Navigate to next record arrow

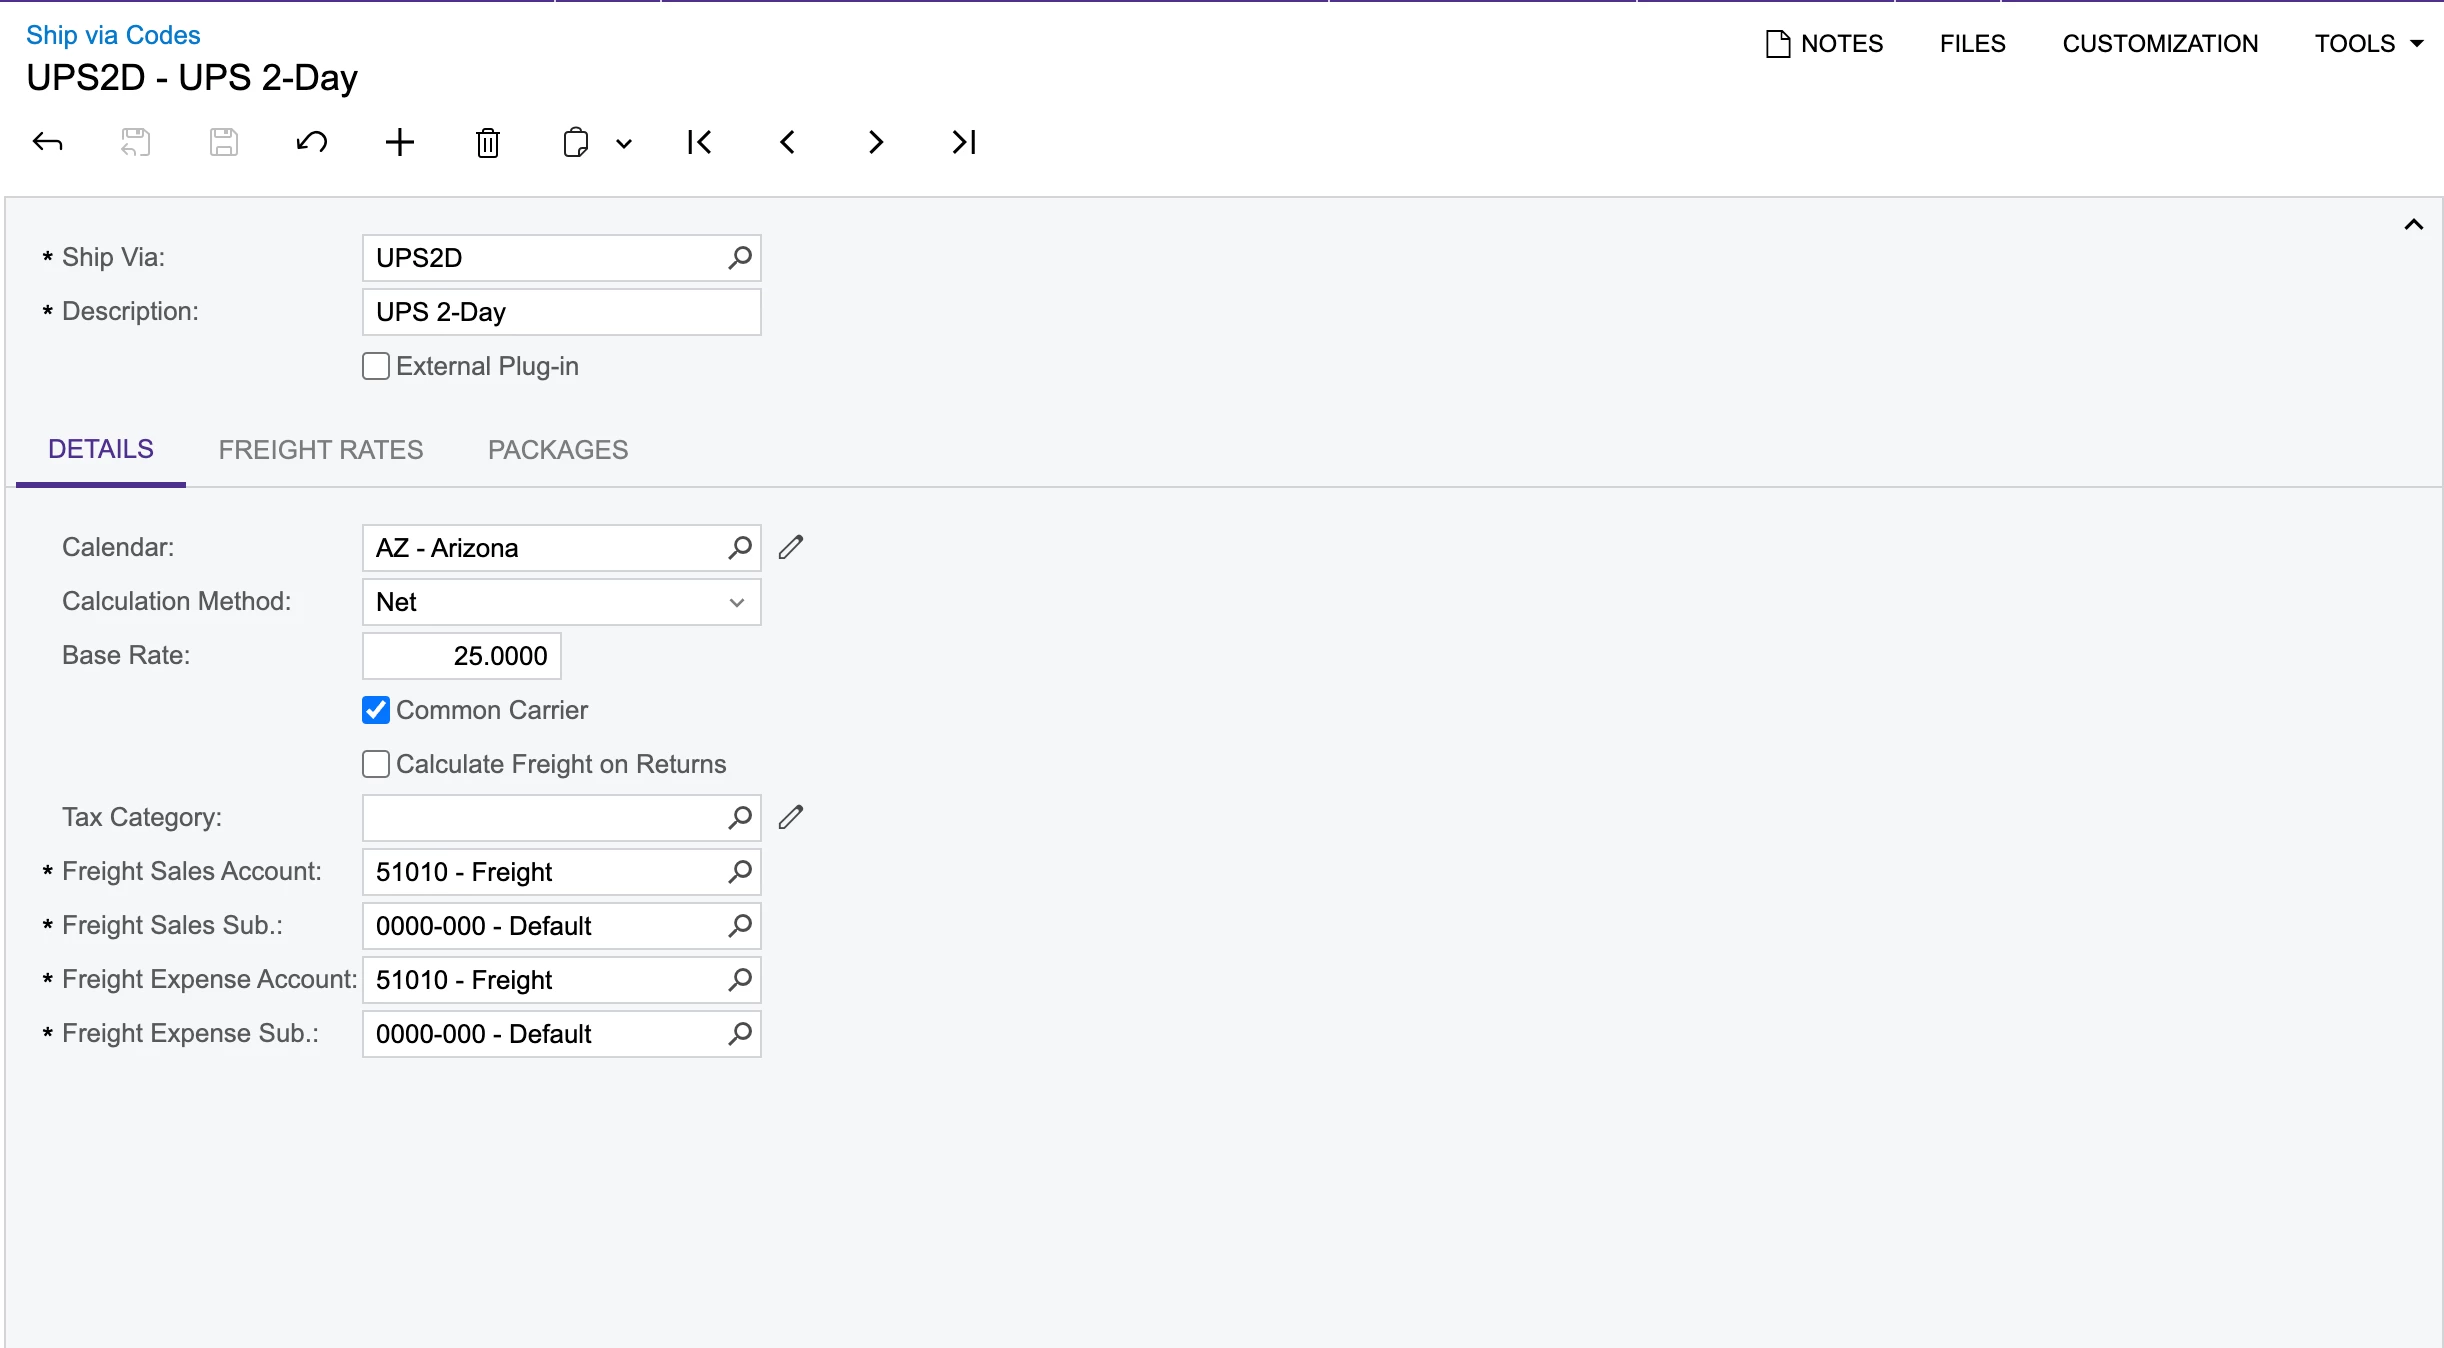[x=876, y=142]
